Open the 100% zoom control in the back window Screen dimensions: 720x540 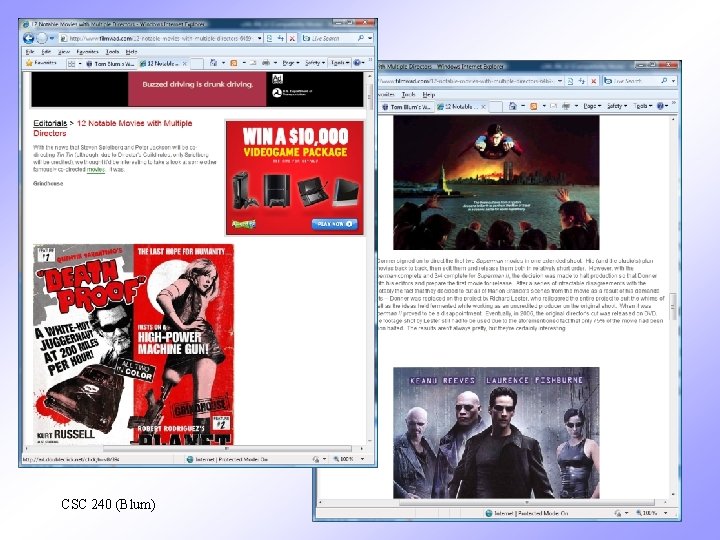tap(651, 513)
